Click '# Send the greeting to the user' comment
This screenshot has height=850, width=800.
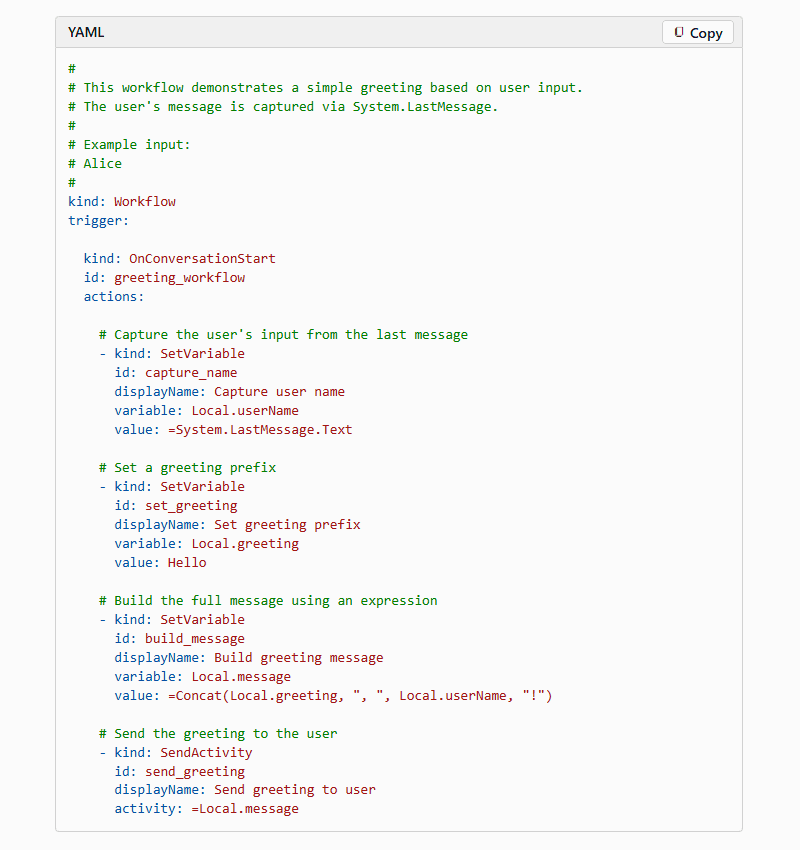pos(218,733)
